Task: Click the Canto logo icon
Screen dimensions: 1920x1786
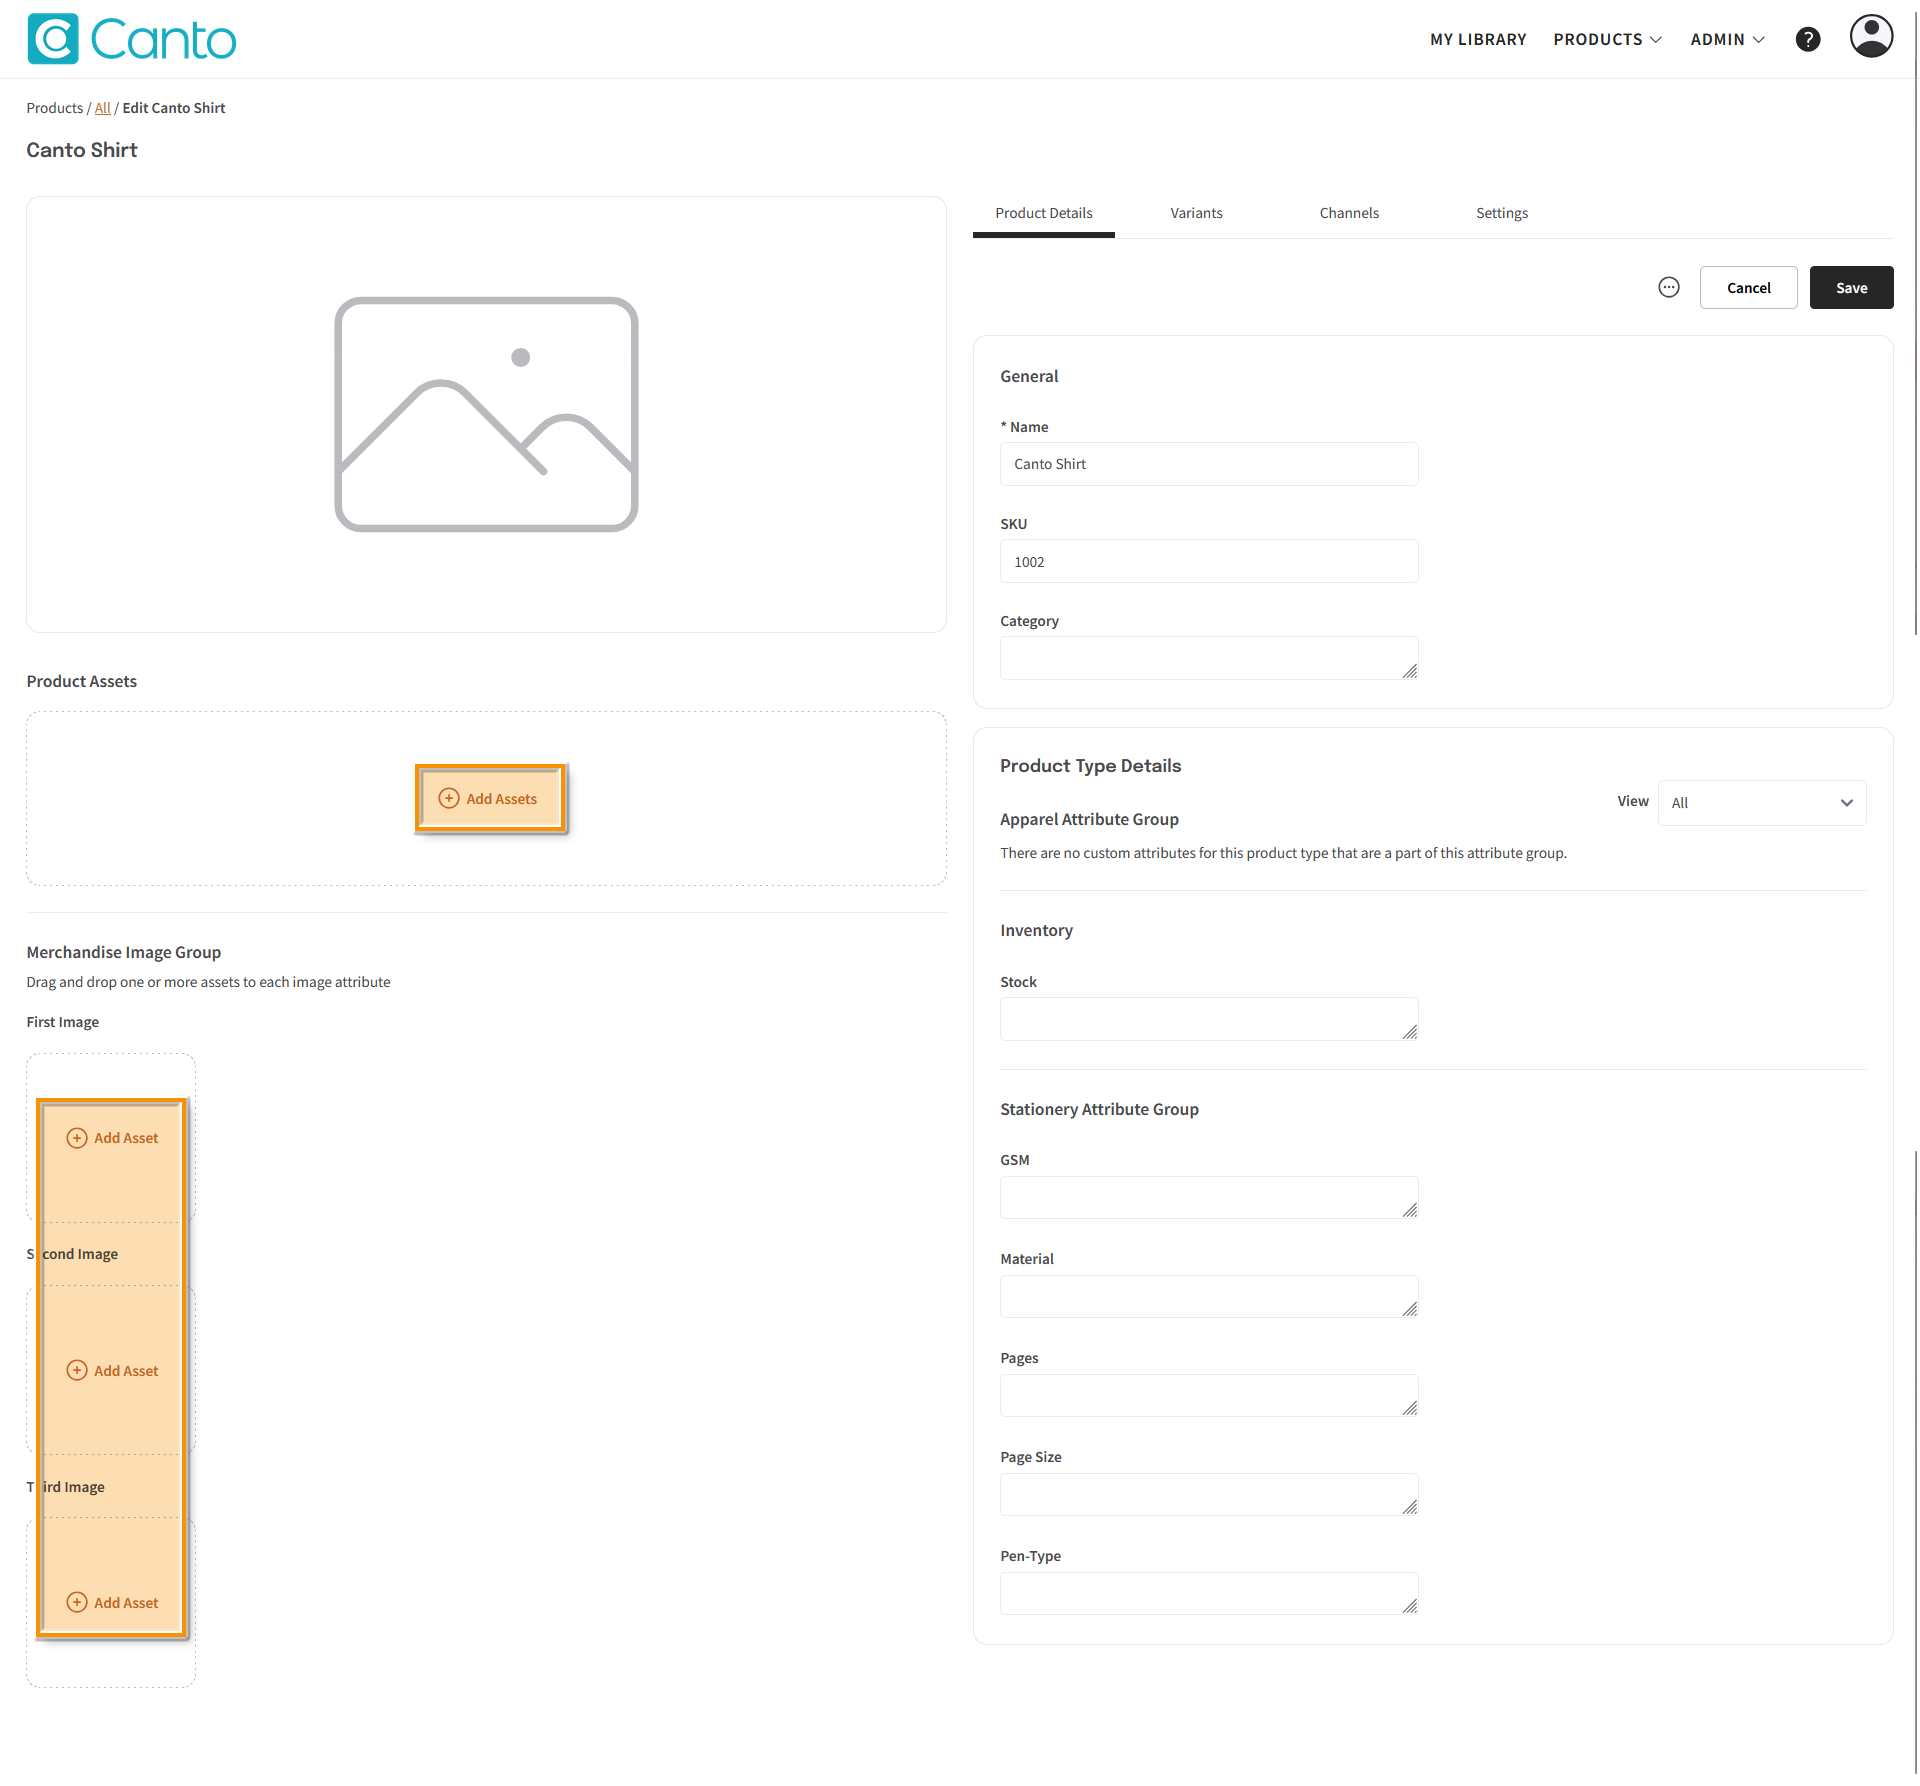Action: coord(53,39)
